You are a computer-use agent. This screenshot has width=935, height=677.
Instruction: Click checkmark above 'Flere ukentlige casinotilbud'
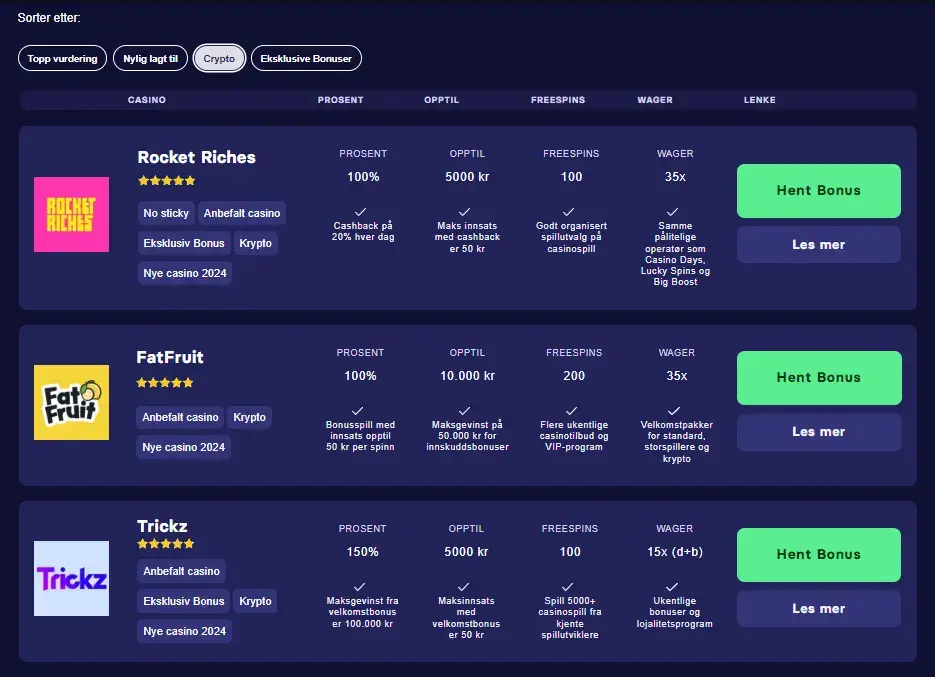(x=571, y=411)
